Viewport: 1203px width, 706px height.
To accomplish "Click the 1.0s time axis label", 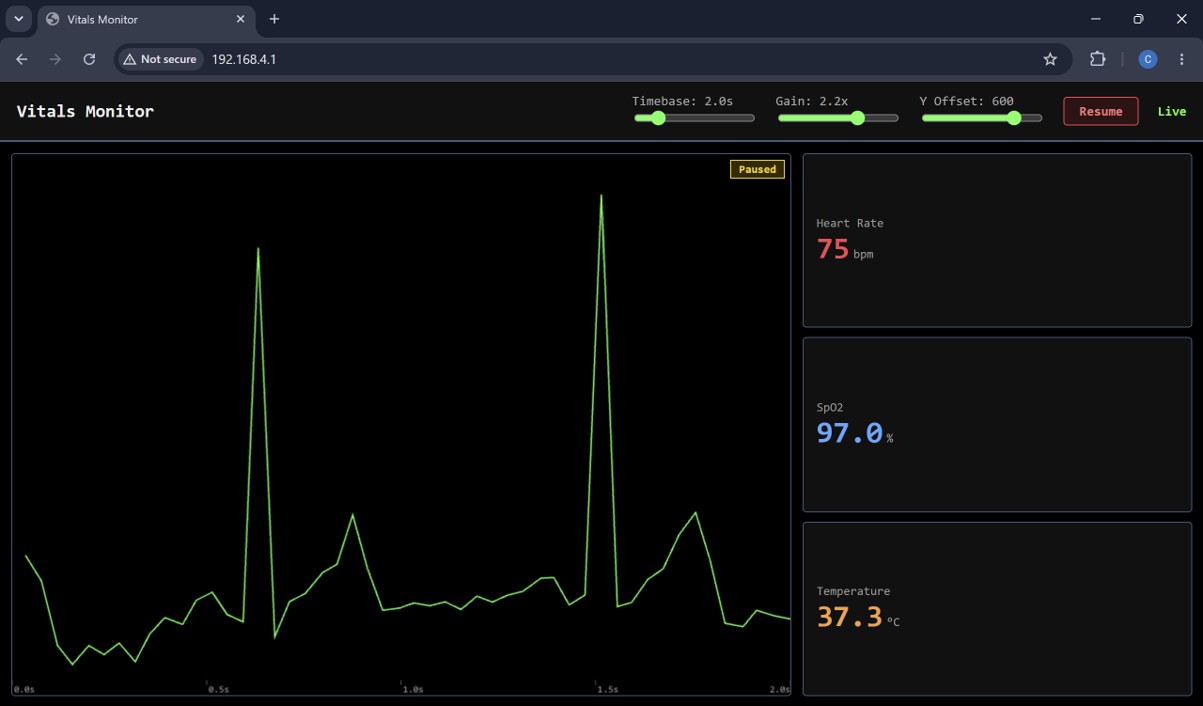I will point(412,689).
